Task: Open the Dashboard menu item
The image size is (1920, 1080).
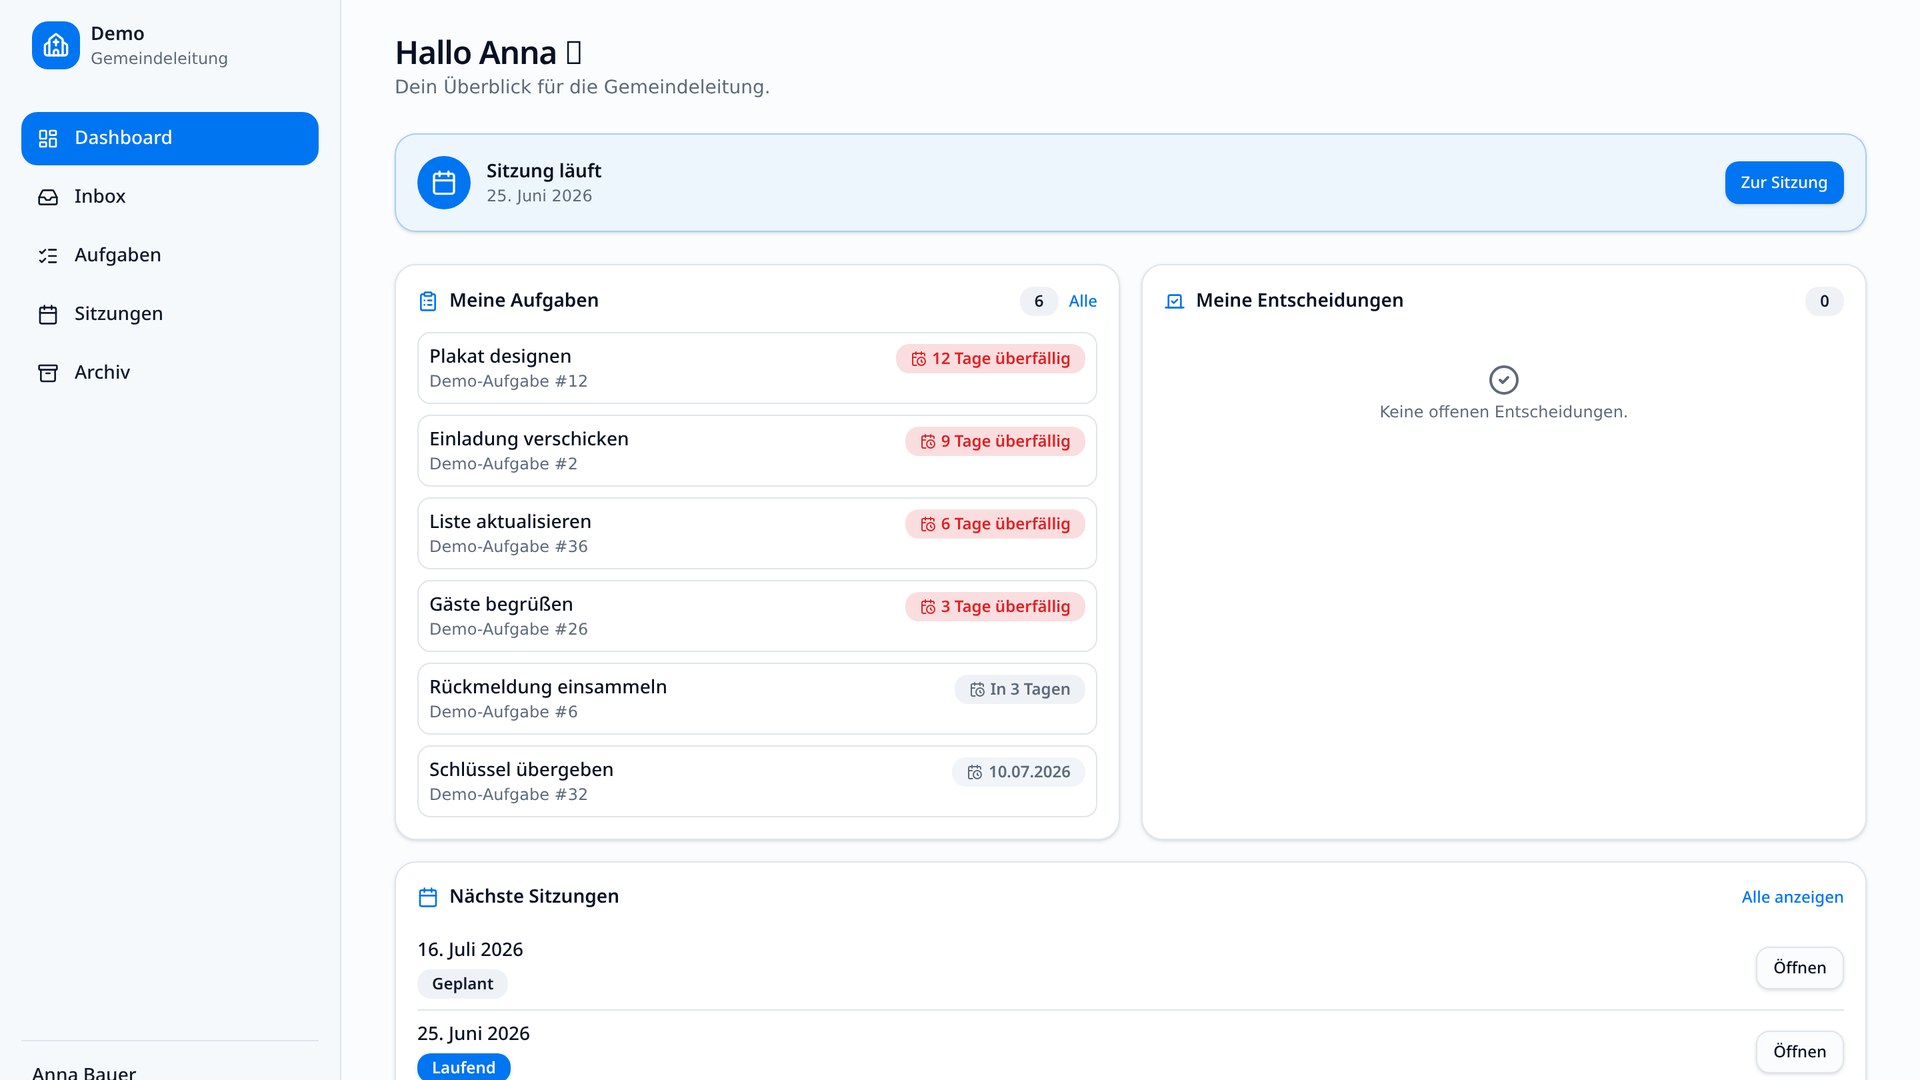Action: [170, 138]
